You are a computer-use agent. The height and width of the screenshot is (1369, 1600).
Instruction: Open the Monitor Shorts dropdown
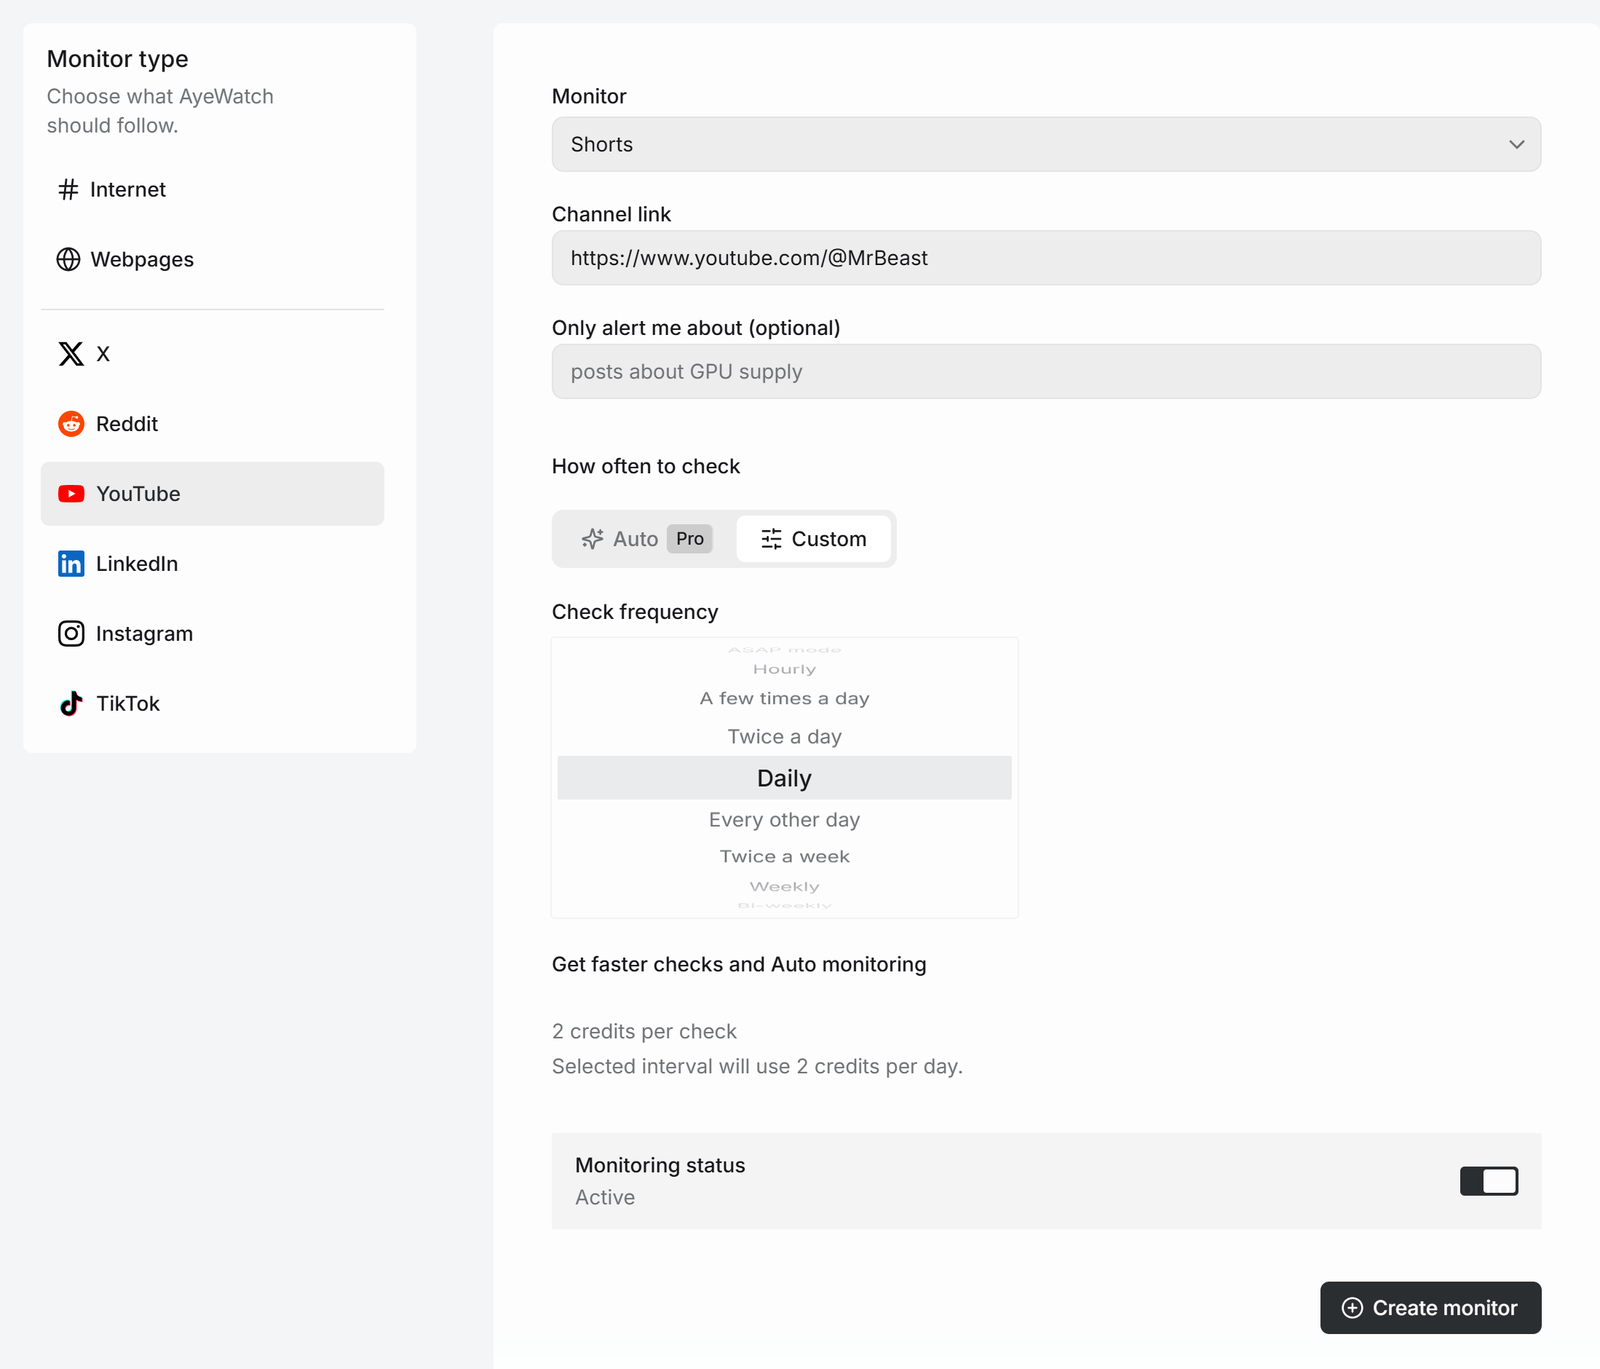[1046, 144]
